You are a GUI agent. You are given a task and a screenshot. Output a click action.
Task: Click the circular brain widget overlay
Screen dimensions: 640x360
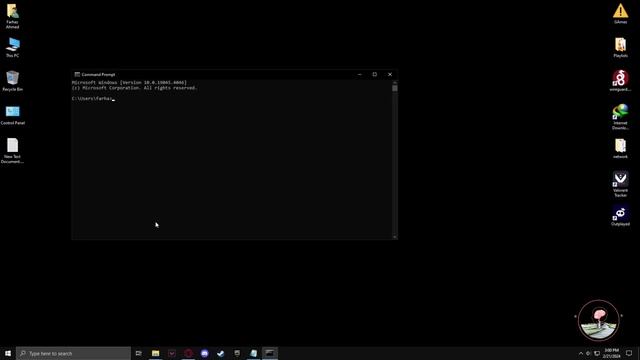pyautogui.click(x=599, y=320)
